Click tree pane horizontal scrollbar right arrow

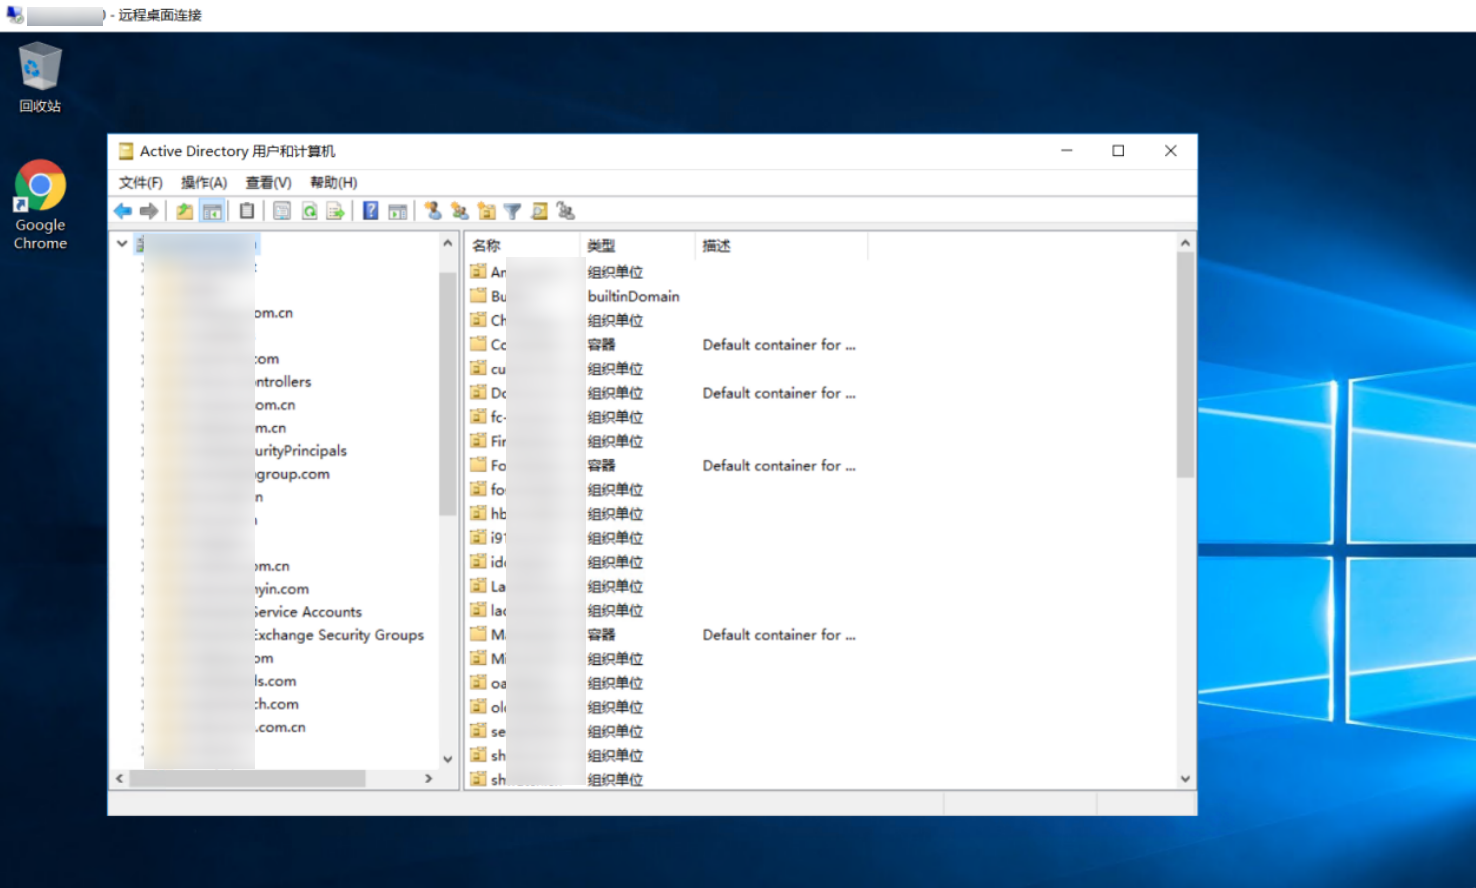(429, 778)
